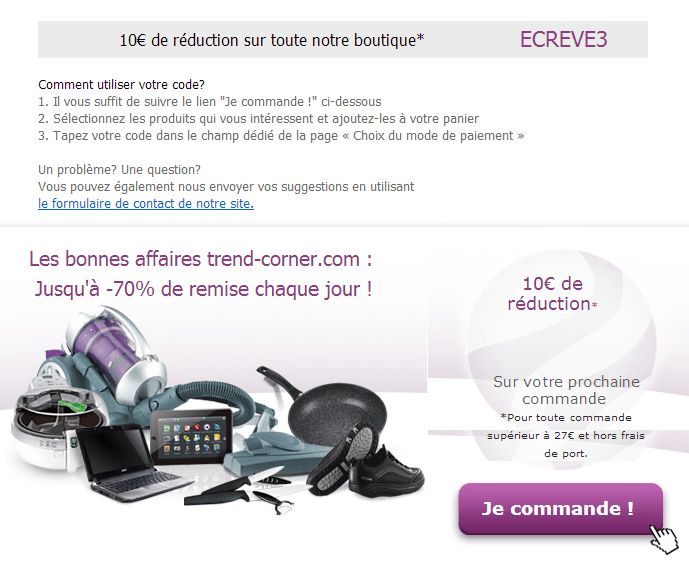The image size is (689, 573).
Task: Click the tablet with app icons
Action: tap(191, 437)
